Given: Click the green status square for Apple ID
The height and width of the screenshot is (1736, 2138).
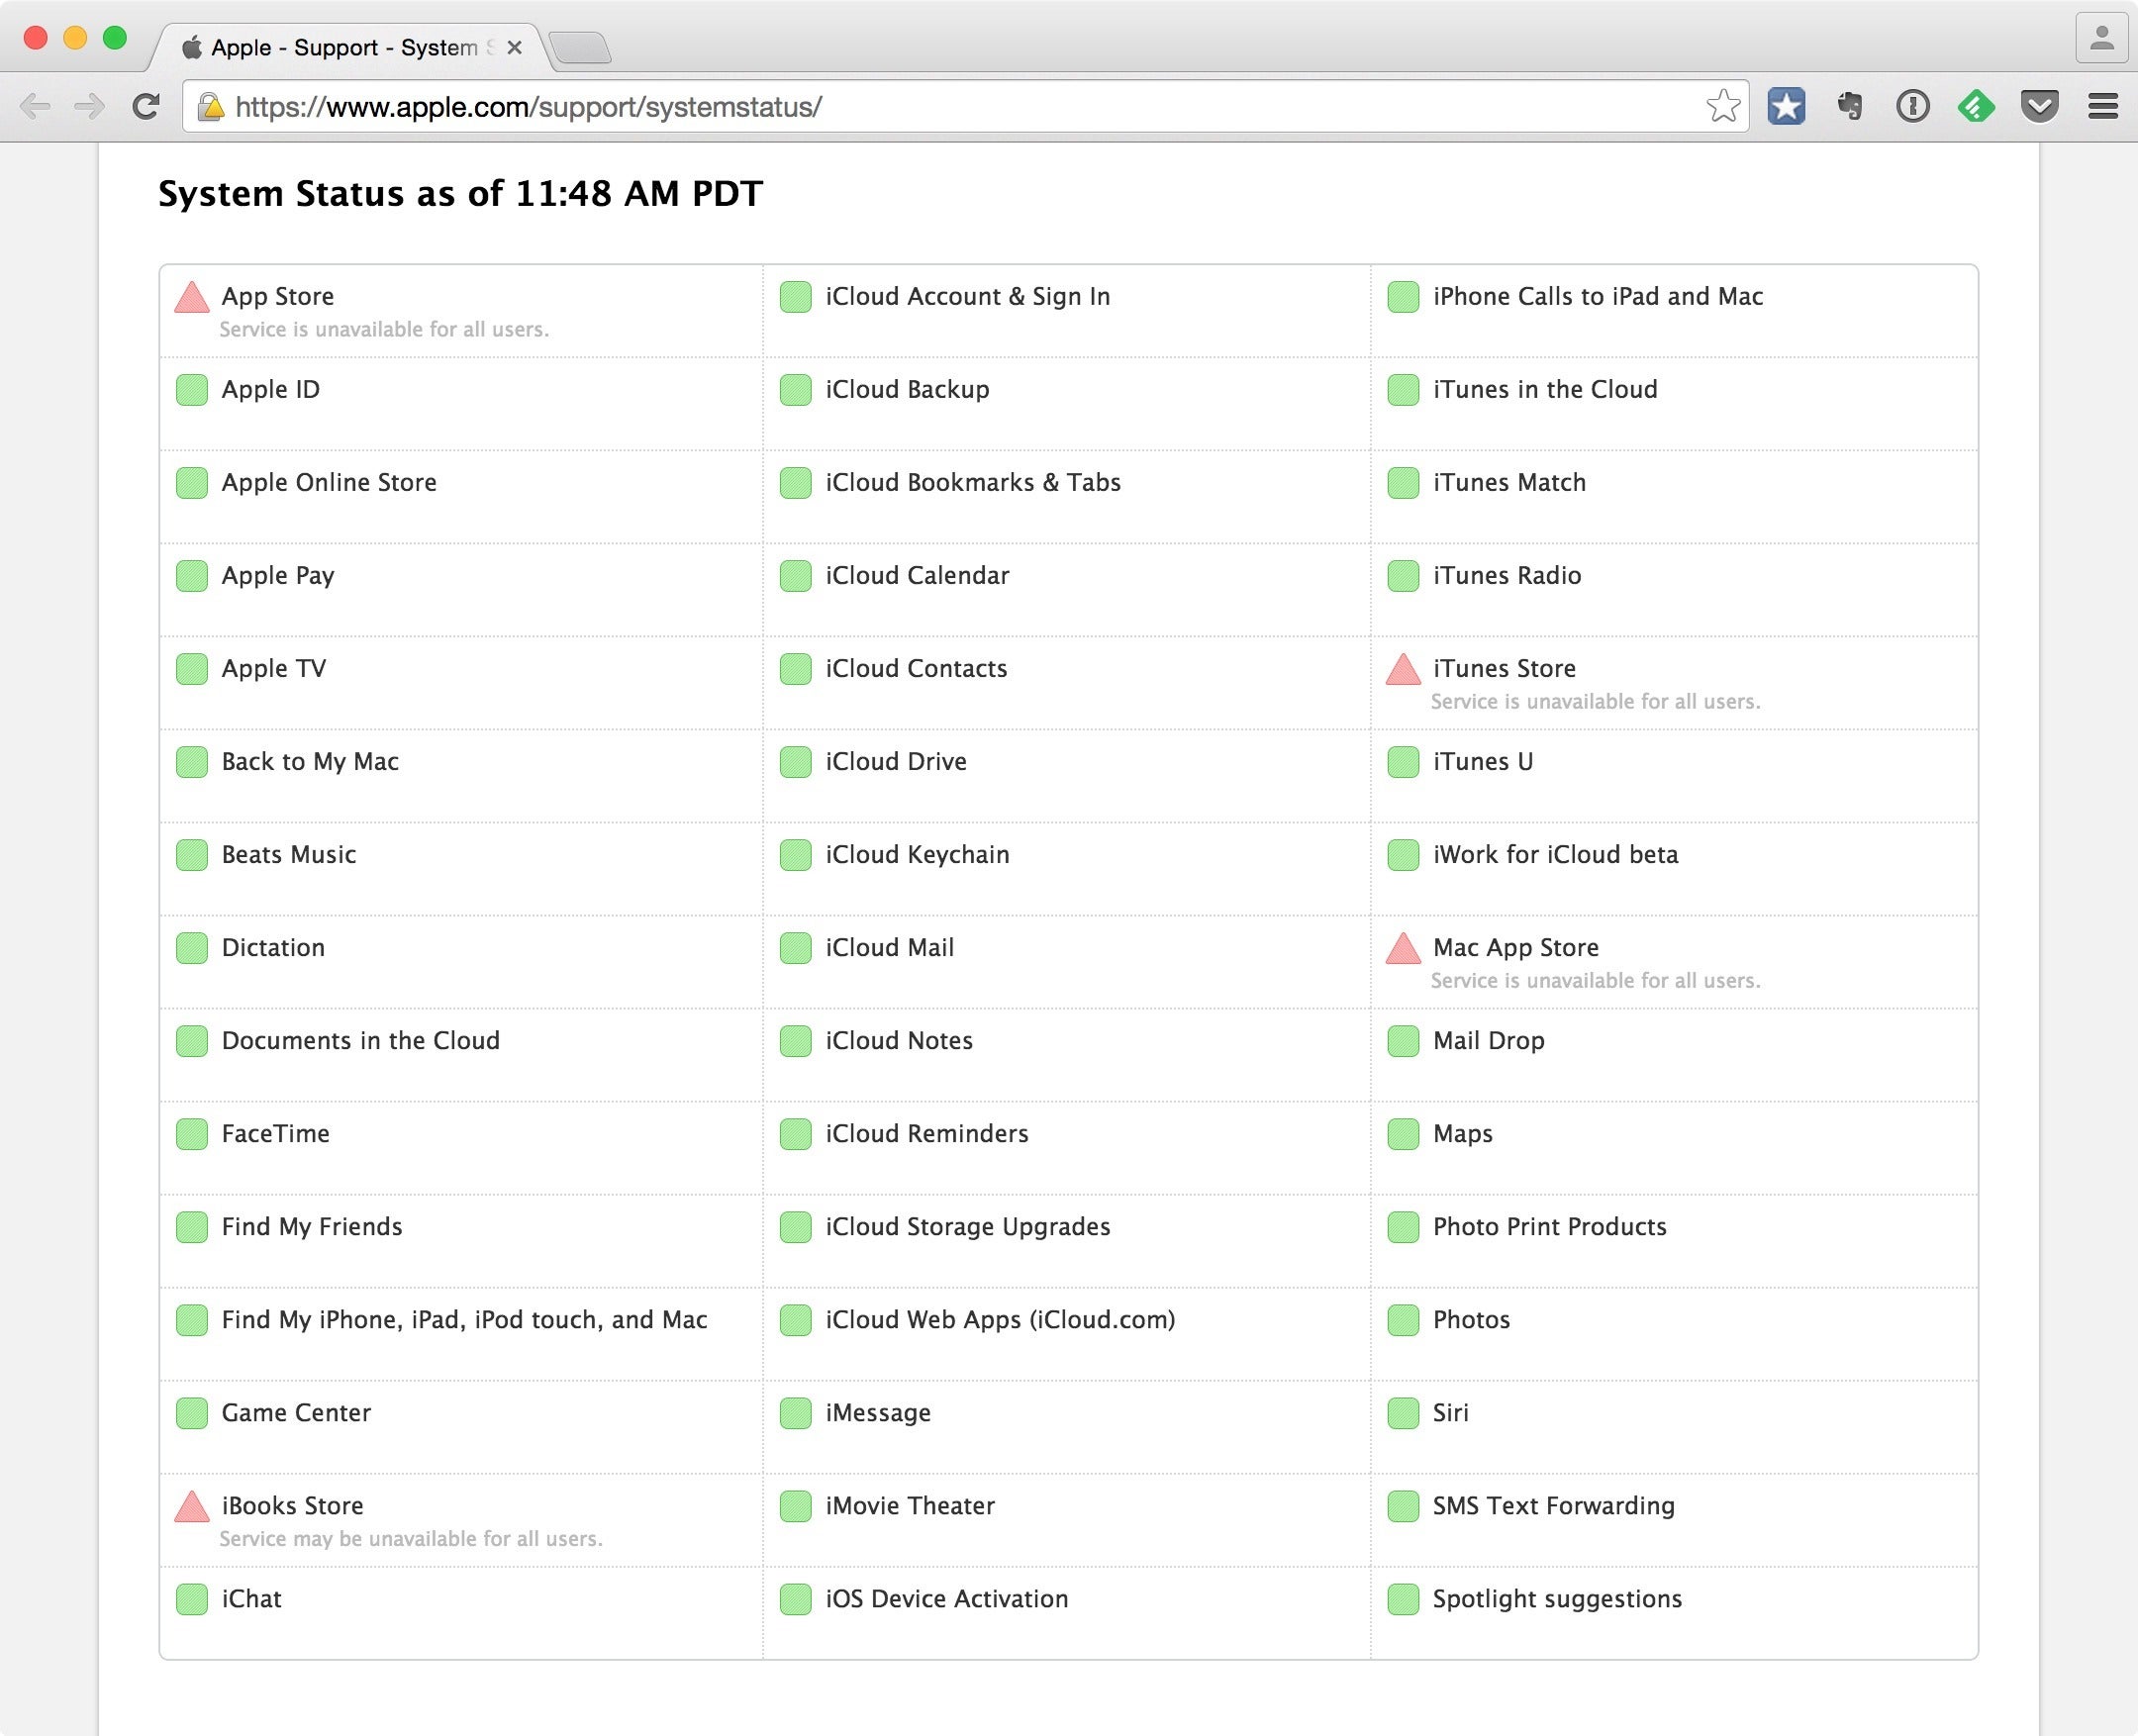Looking at the screenshot, I should pos(191,390).
